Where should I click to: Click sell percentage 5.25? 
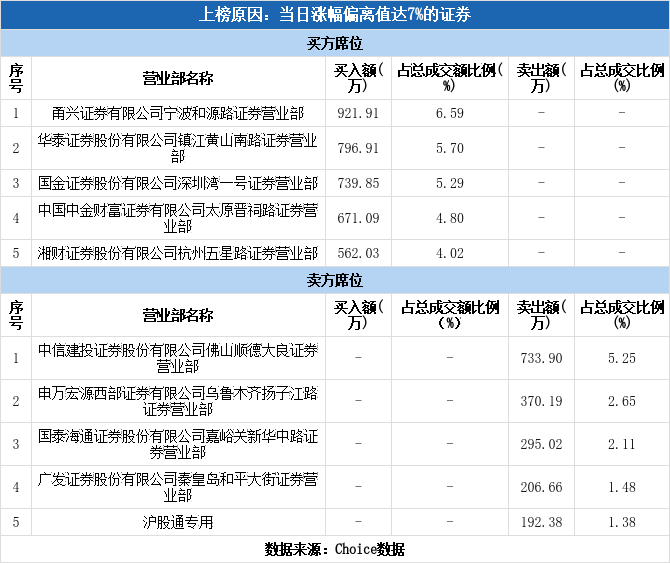click(x=622, y=358)
